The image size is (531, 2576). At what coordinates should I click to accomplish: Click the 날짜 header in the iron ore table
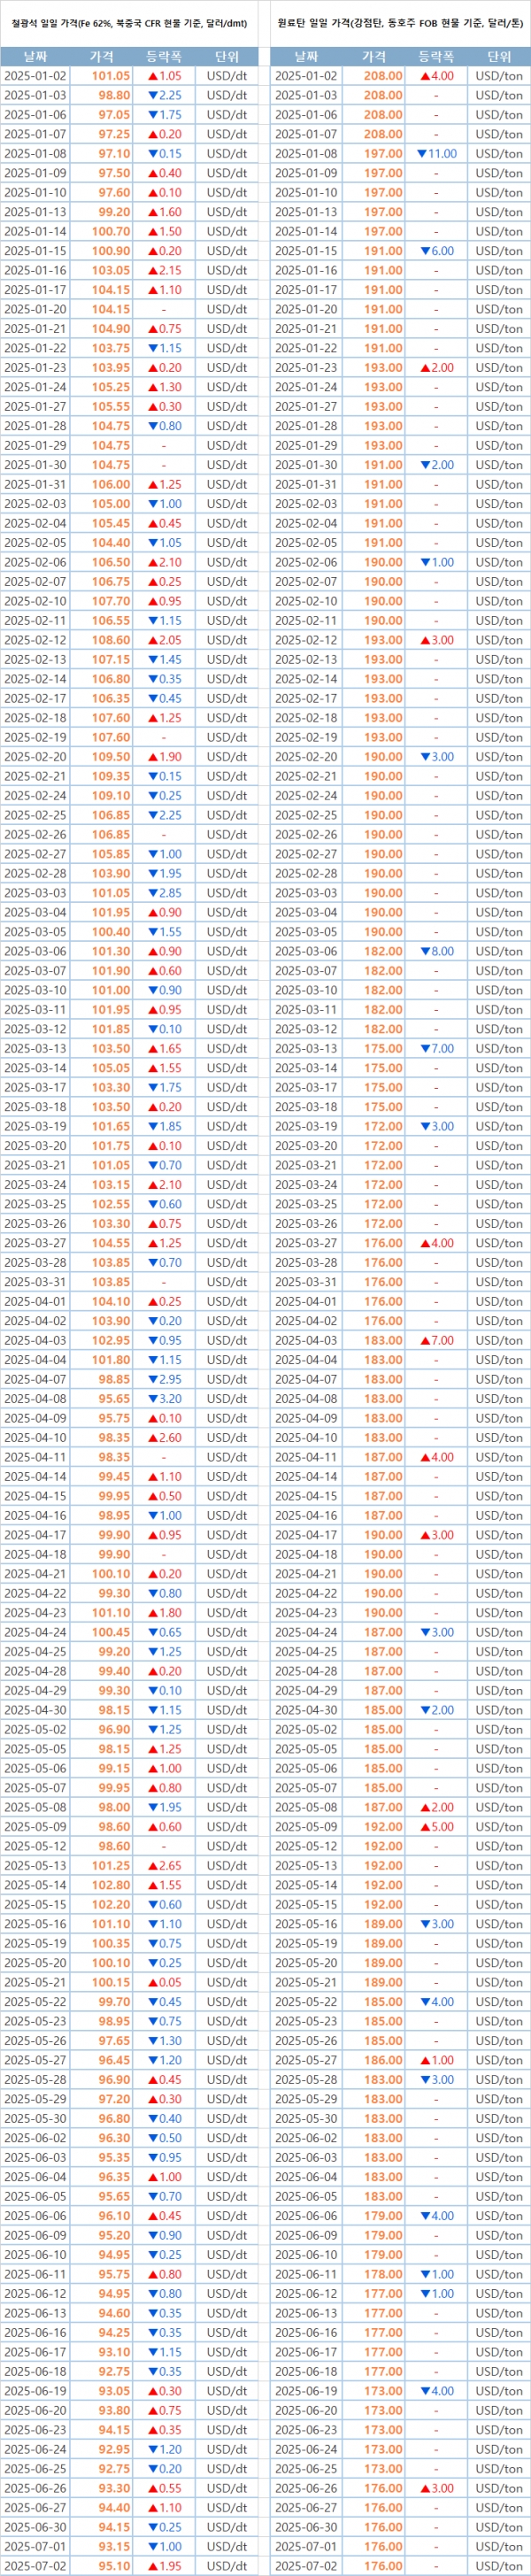pos(34,57)
